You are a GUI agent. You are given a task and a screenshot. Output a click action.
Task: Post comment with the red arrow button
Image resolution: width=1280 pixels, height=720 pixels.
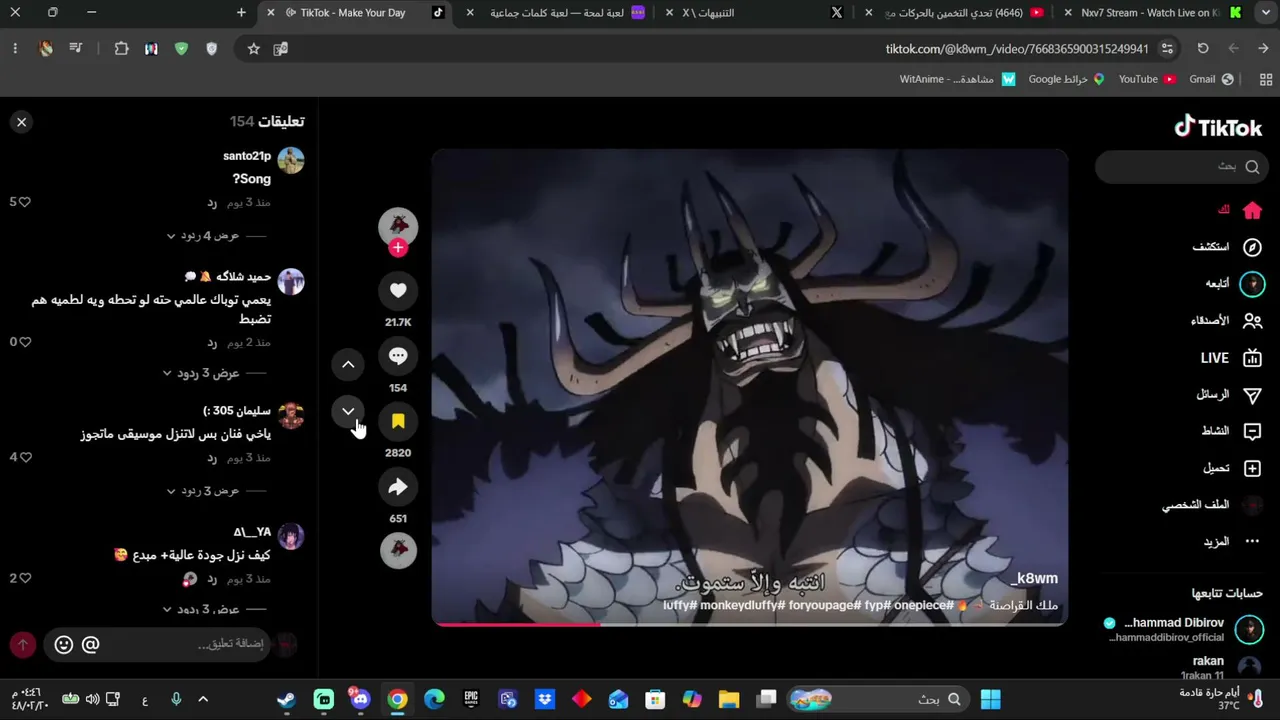[x=22, y=645]
